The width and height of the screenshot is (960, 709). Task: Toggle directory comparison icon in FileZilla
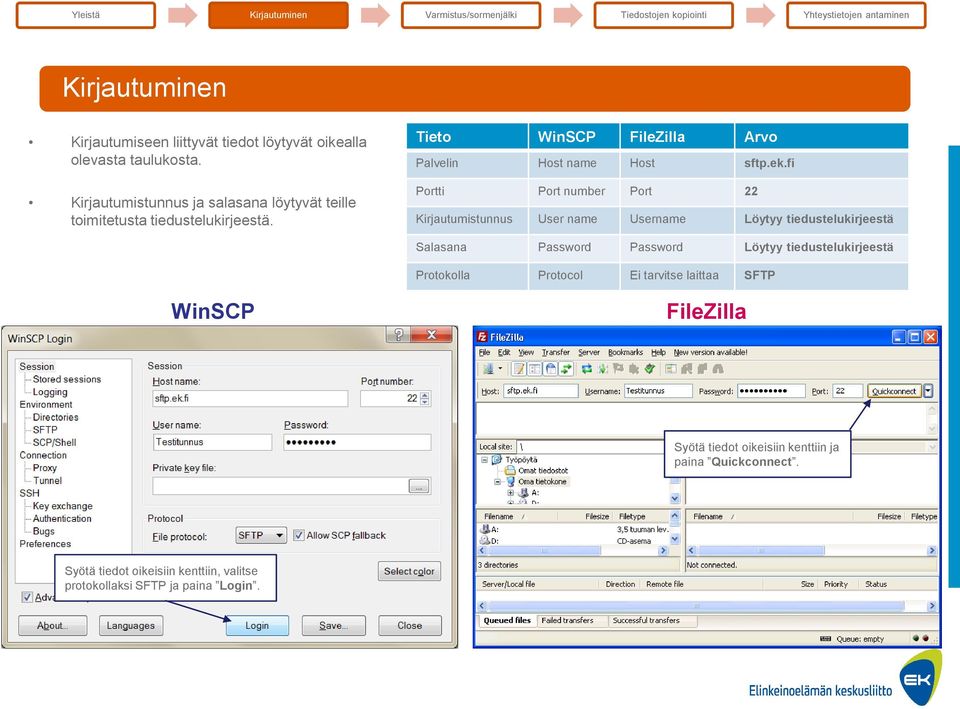(687, 369)
